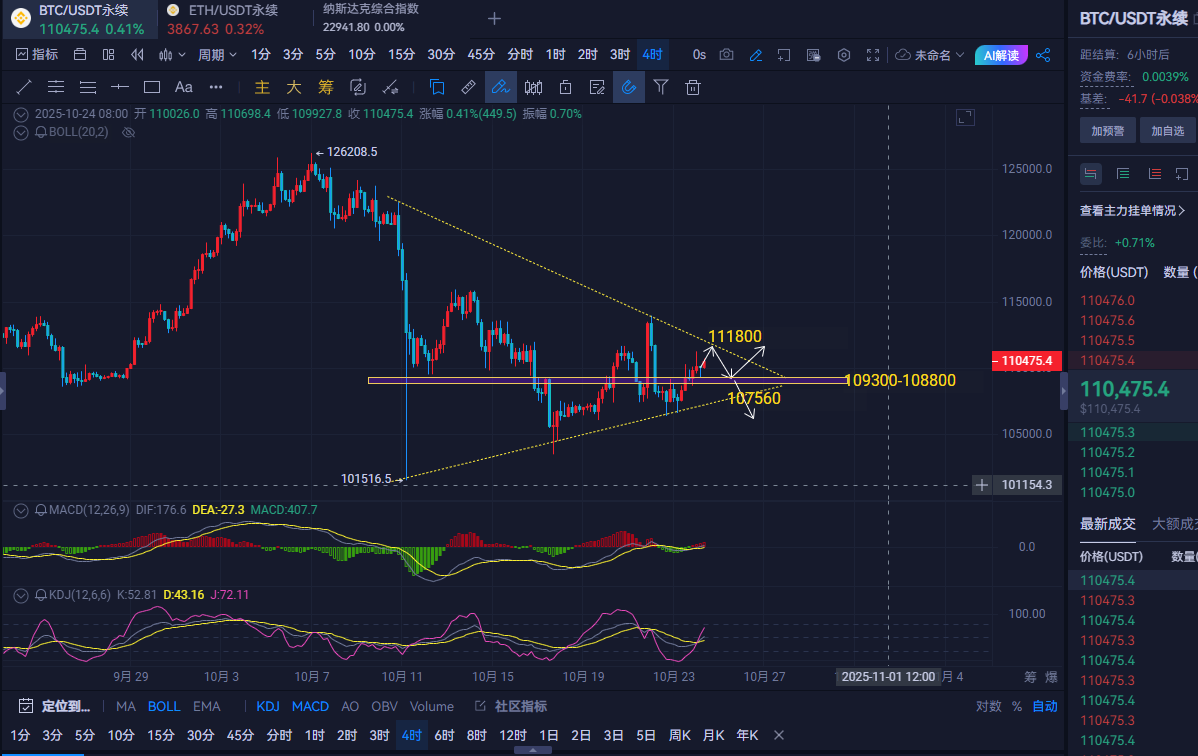This screenshot has height=756, width=1198.
Task: Click the 加预警 button
Action: coord(1107,130)
